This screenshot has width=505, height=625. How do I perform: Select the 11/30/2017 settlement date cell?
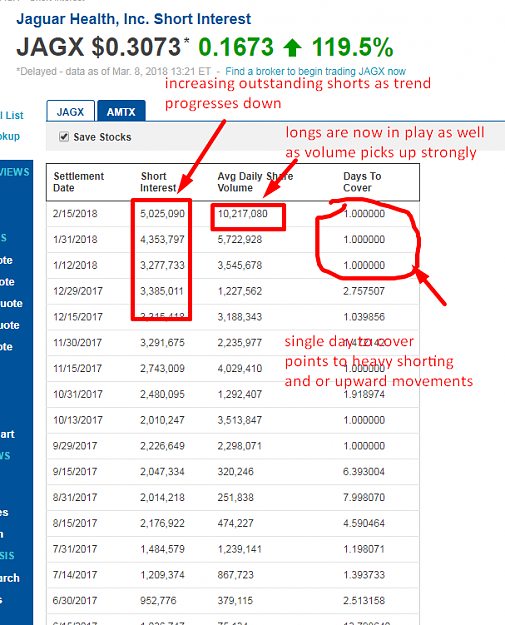click(78, 343)
